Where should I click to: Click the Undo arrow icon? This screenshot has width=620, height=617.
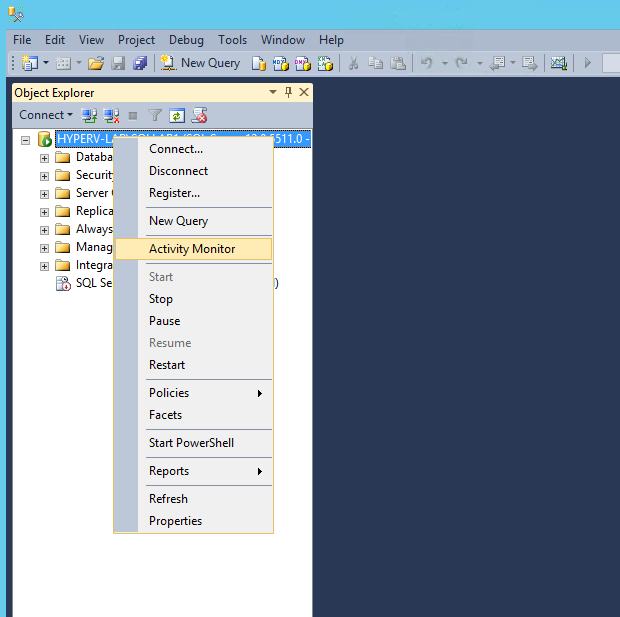tap(426, 62)
